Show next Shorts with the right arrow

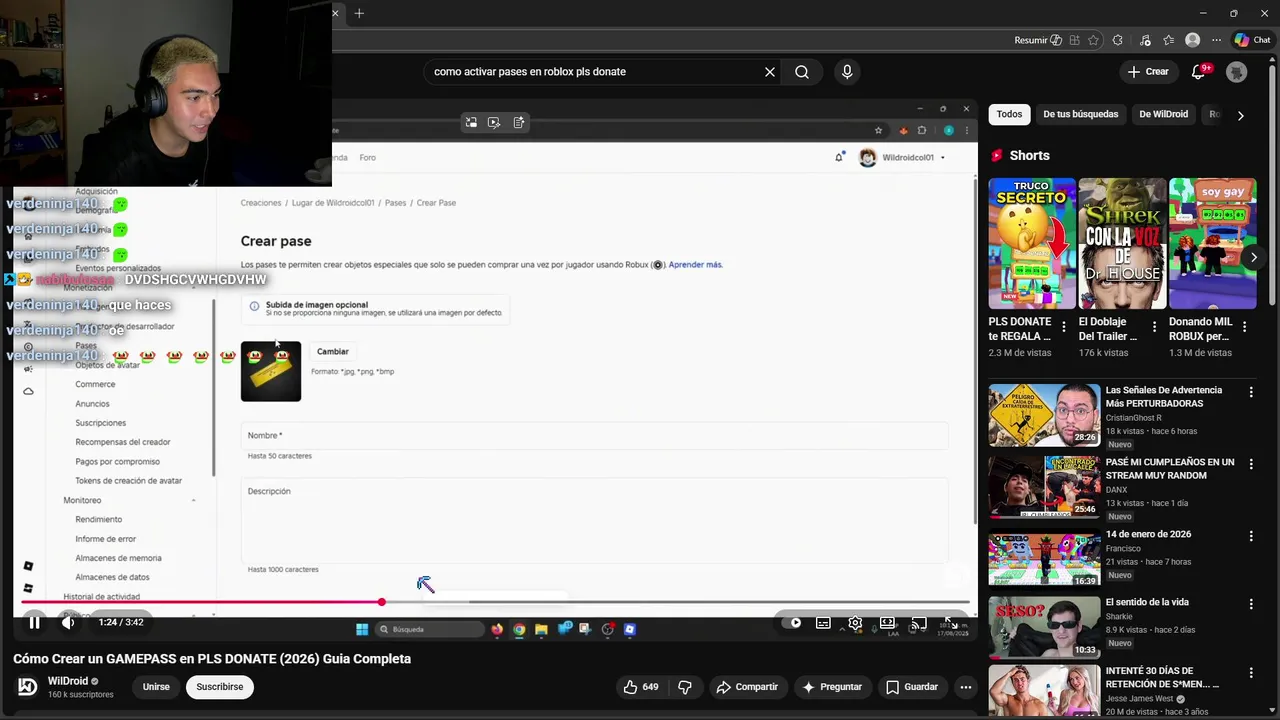1253,257
